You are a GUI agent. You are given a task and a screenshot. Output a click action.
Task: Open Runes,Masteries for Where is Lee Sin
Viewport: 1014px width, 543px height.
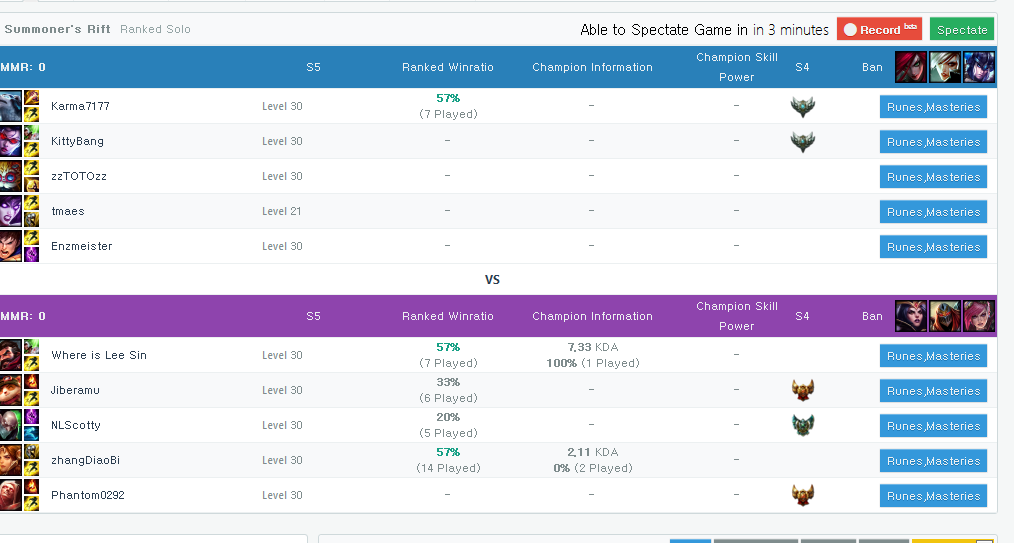tap(933, 356)
